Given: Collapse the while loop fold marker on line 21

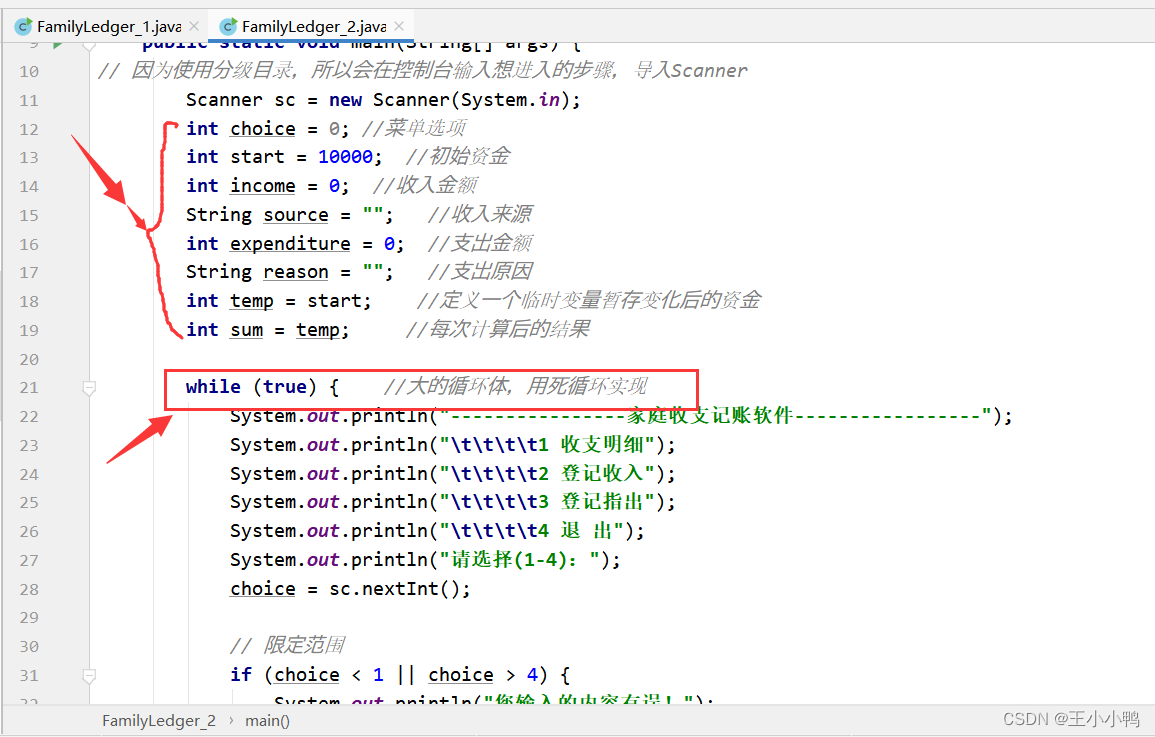Looking at the screenshot, I should click(89, 387).
